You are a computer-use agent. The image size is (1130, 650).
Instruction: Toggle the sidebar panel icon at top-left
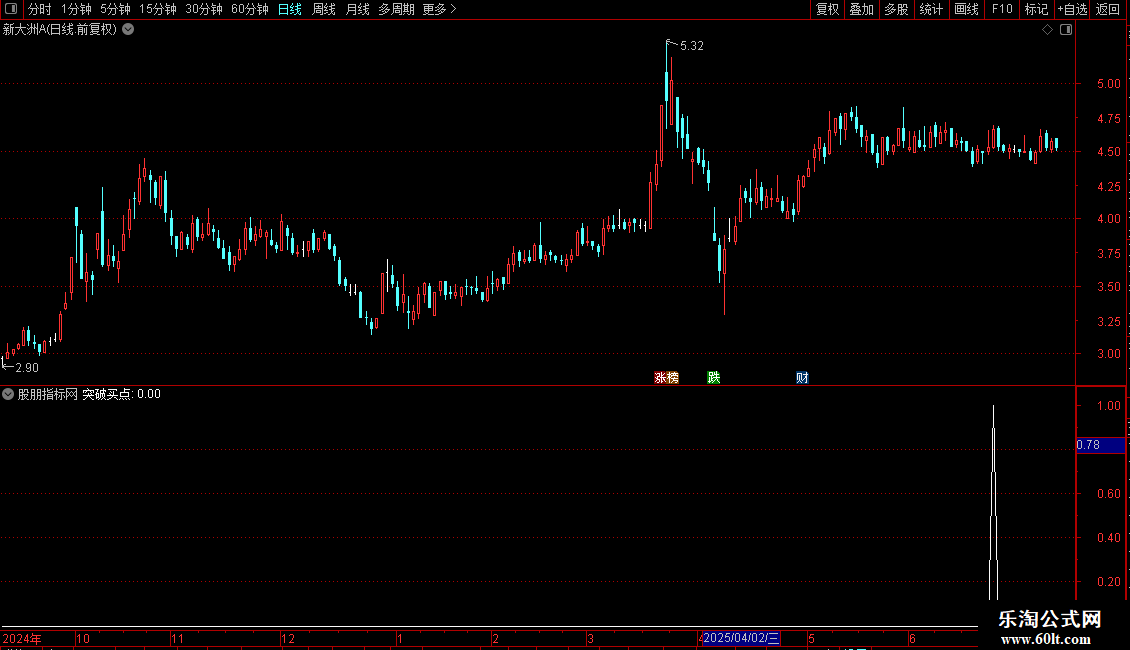[11, 9]
